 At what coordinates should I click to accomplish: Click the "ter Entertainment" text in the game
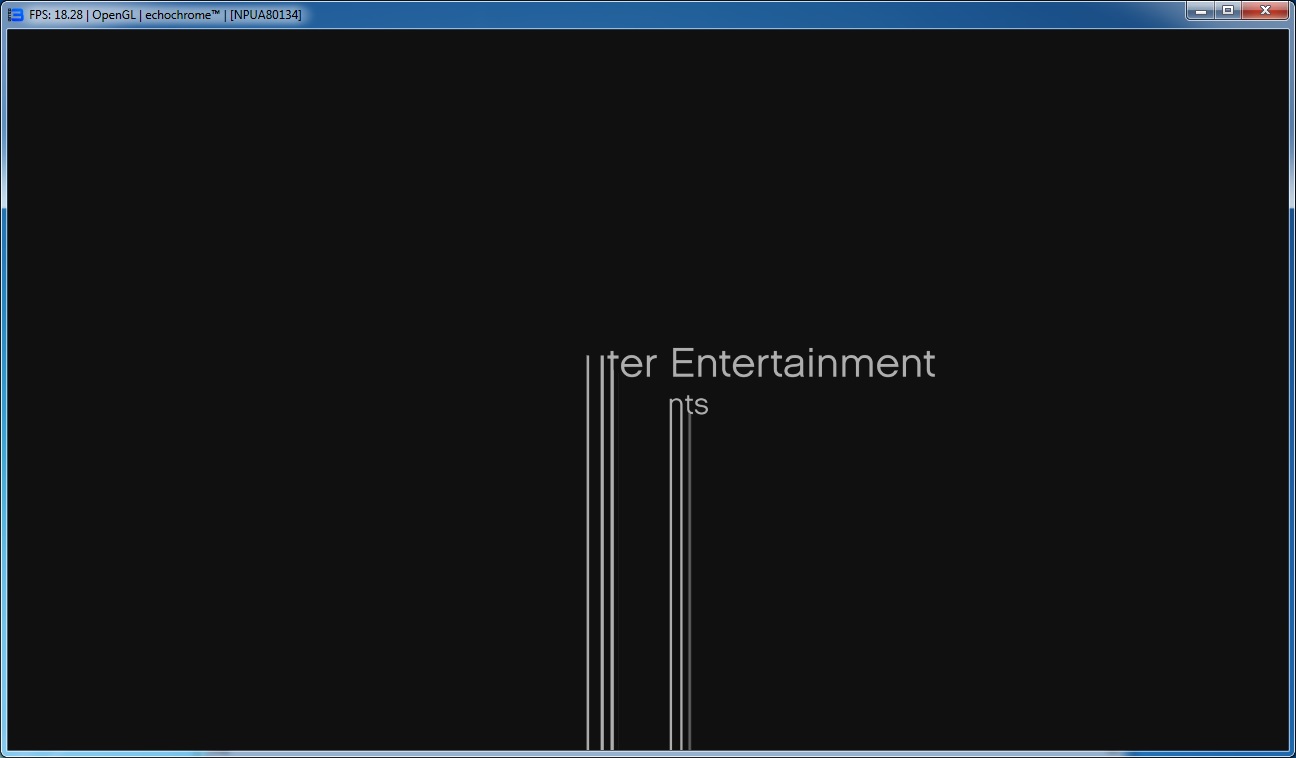click(x=773, y=363)
